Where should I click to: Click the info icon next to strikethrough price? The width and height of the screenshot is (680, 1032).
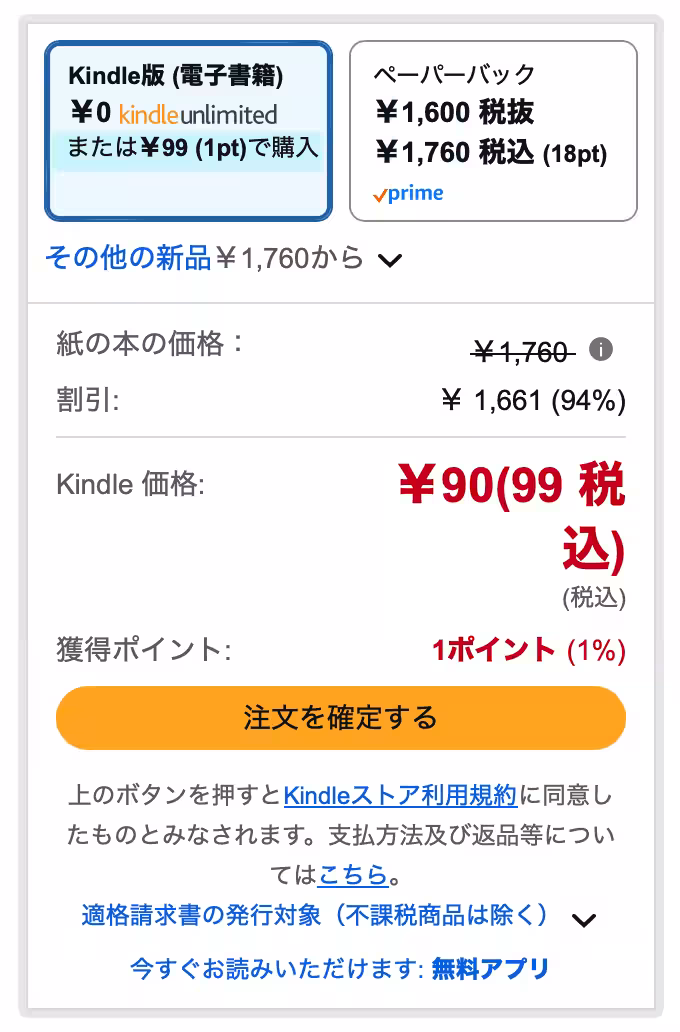click(x=601, y=349)
